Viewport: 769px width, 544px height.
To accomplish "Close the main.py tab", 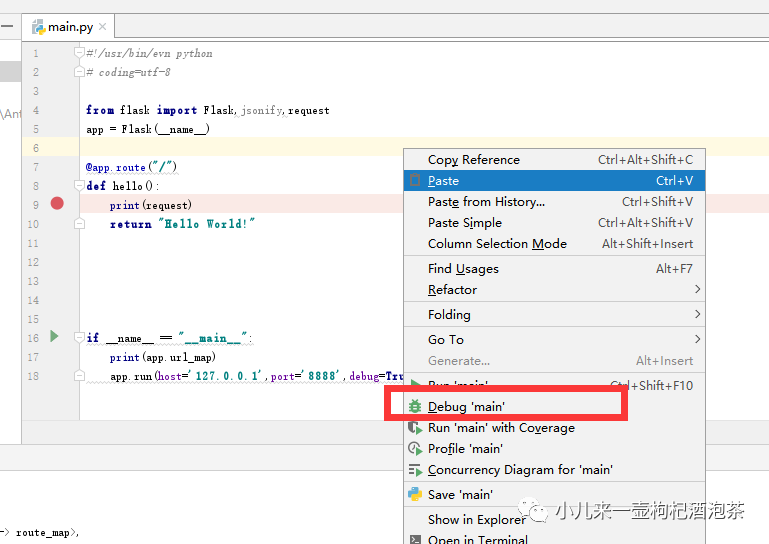I will click(x=103, y=27).
